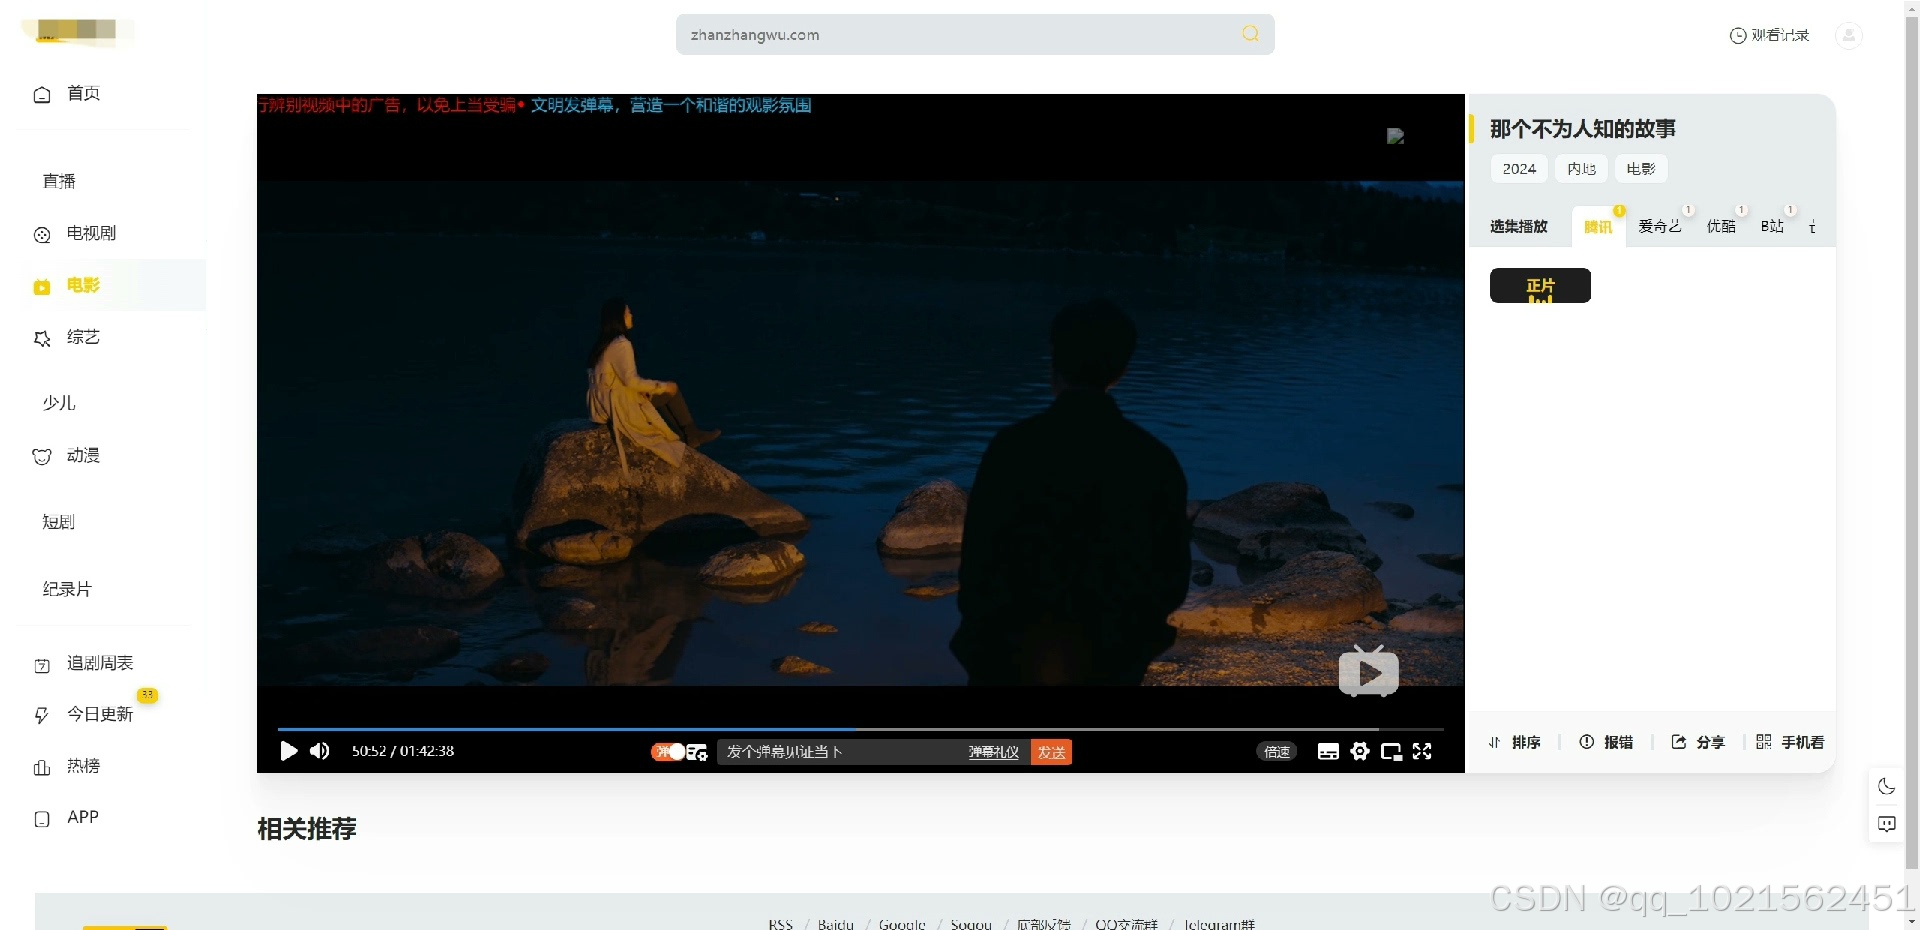Switch to the B站 source tab

click(1772, 227)
